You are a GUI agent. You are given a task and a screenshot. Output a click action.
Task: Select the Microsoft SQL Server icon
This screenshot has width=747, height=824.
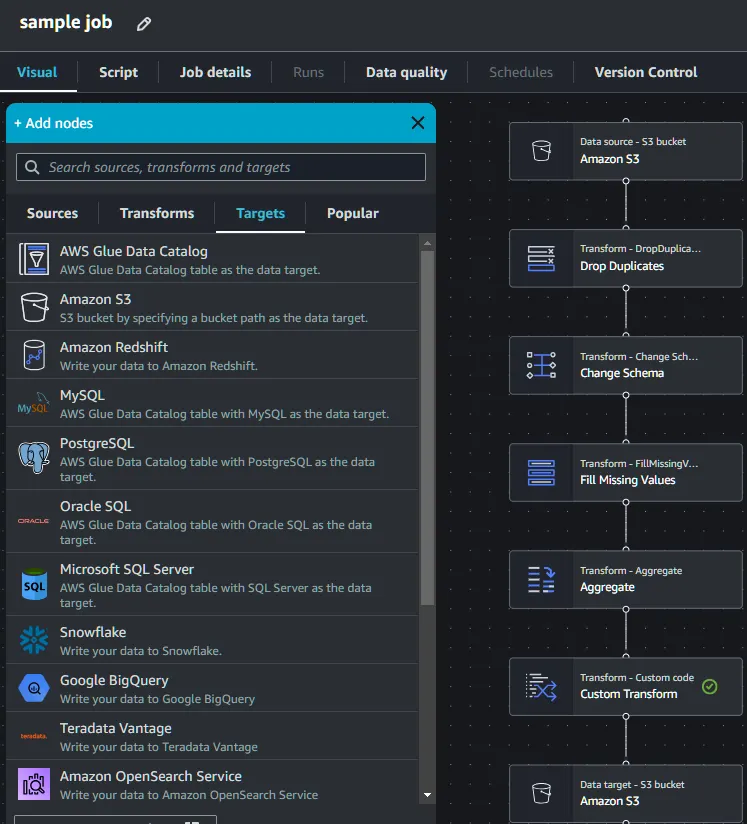click(x=34, y=583)
